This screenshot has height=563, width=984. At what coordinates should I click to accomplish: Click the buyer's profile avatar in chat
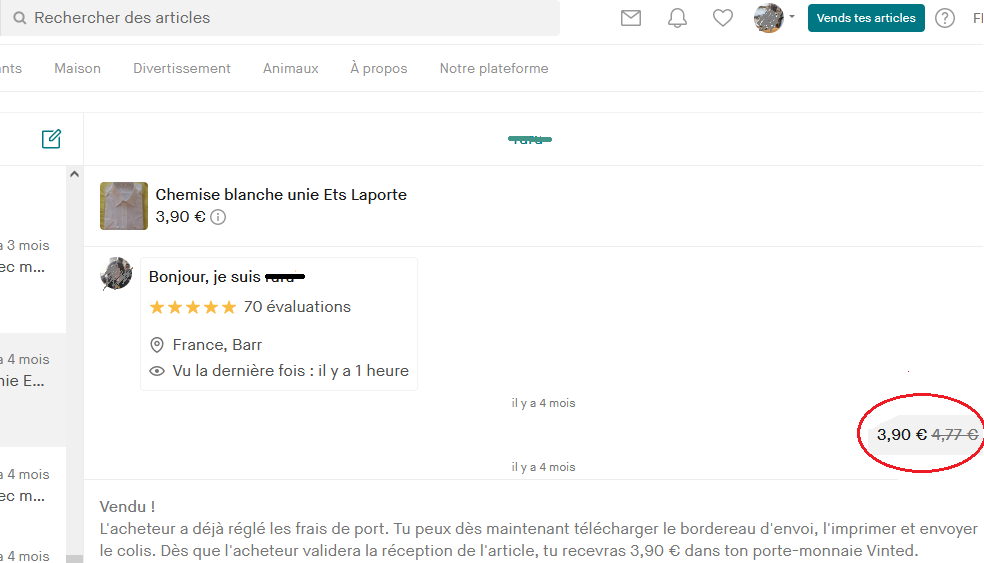(x=117, y=273)
